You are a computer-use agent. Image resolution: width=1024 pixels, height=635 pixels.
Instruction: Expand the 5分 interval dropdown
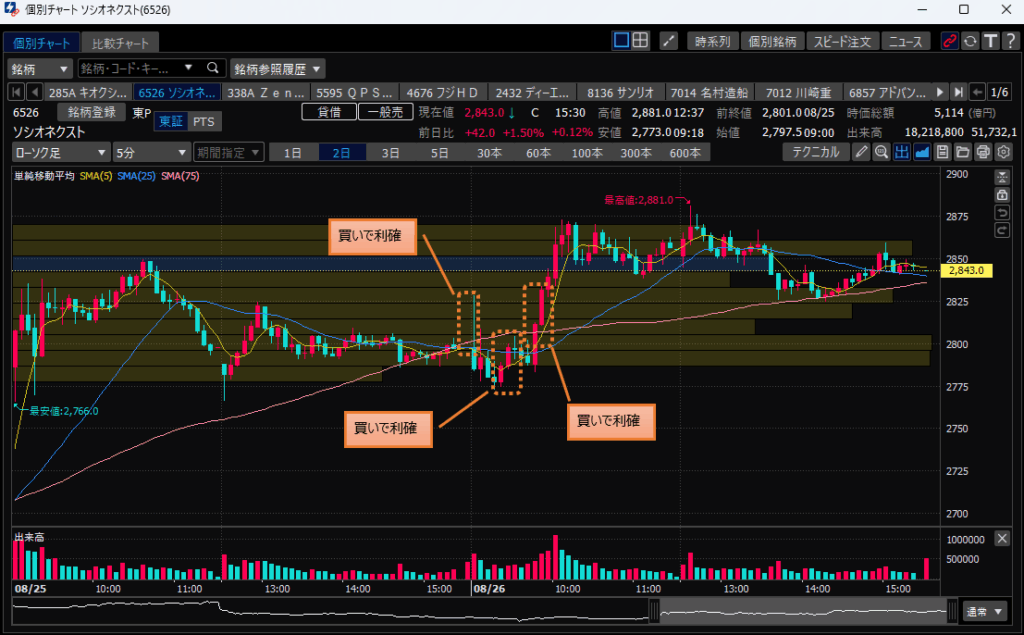tap(150, 152)
